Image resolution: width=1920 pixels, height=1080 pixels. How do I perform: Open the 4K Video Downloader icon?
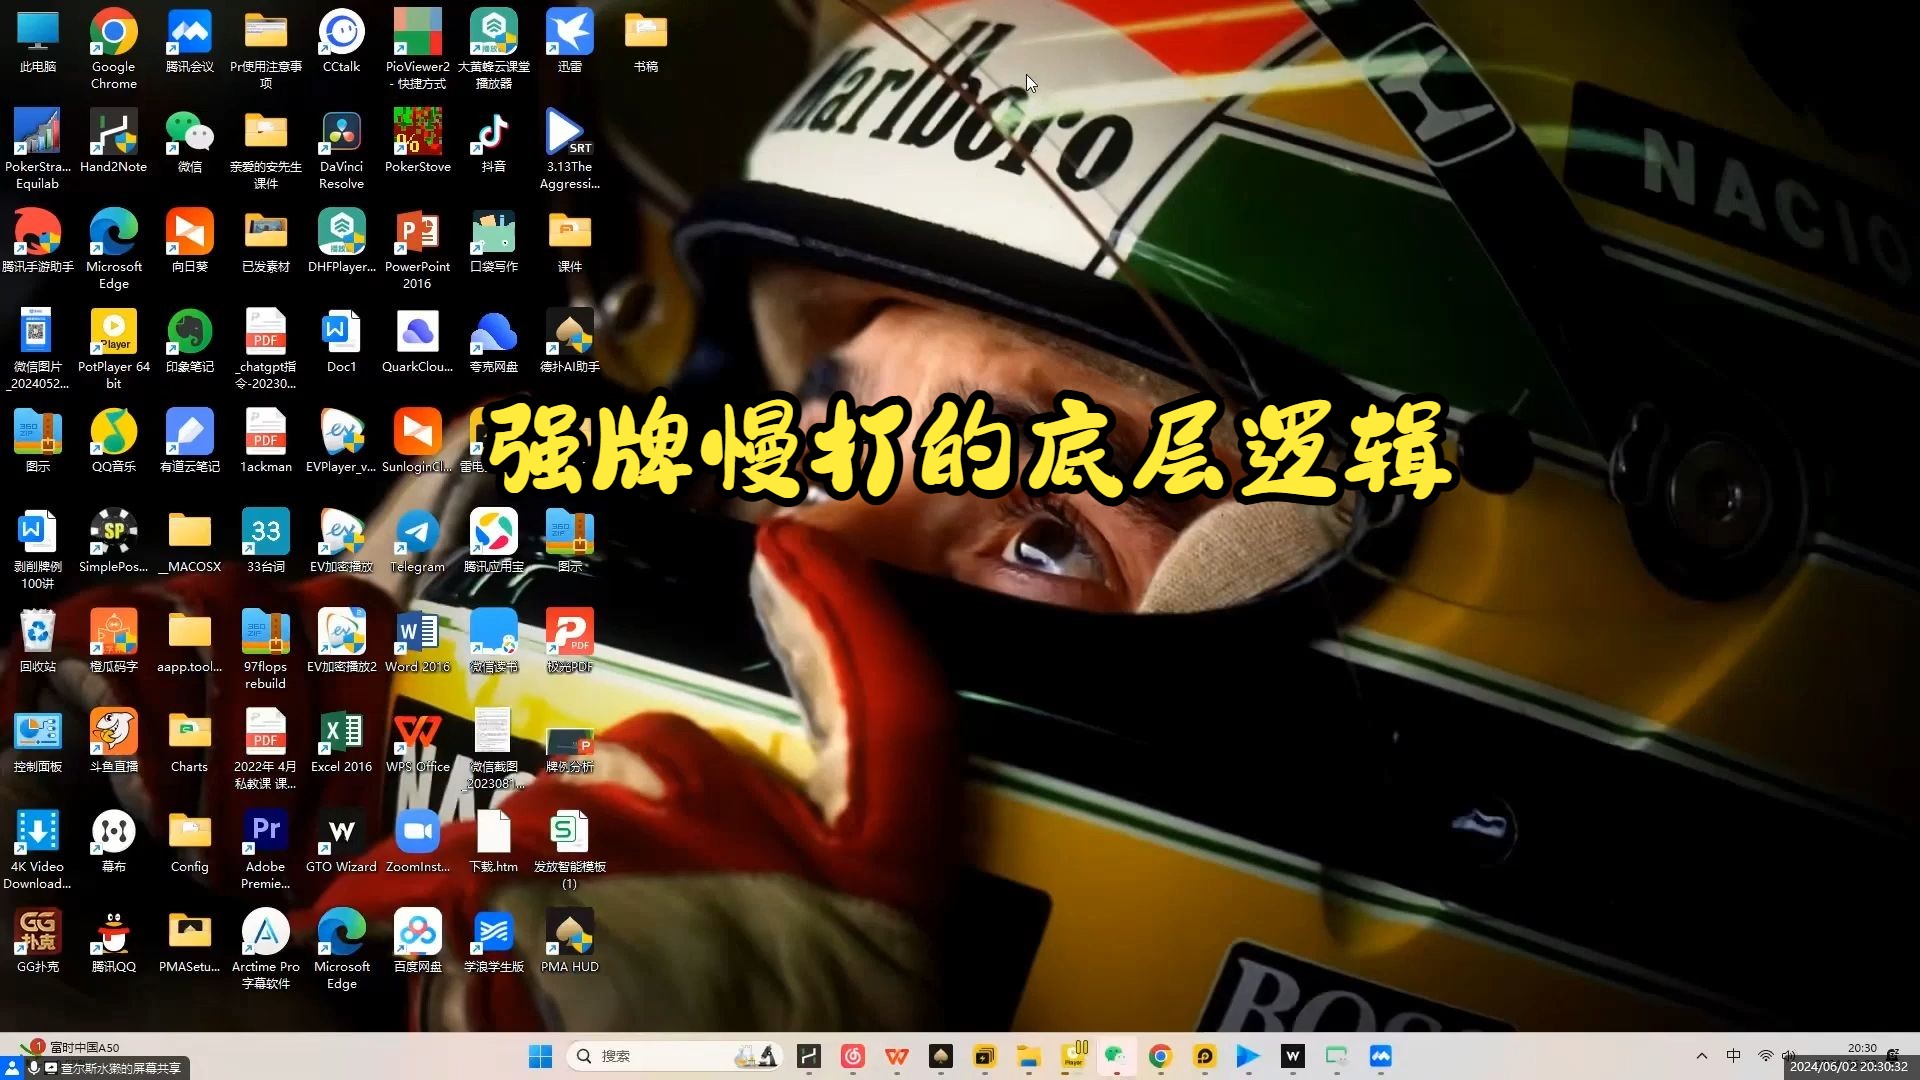pos(37,849)
